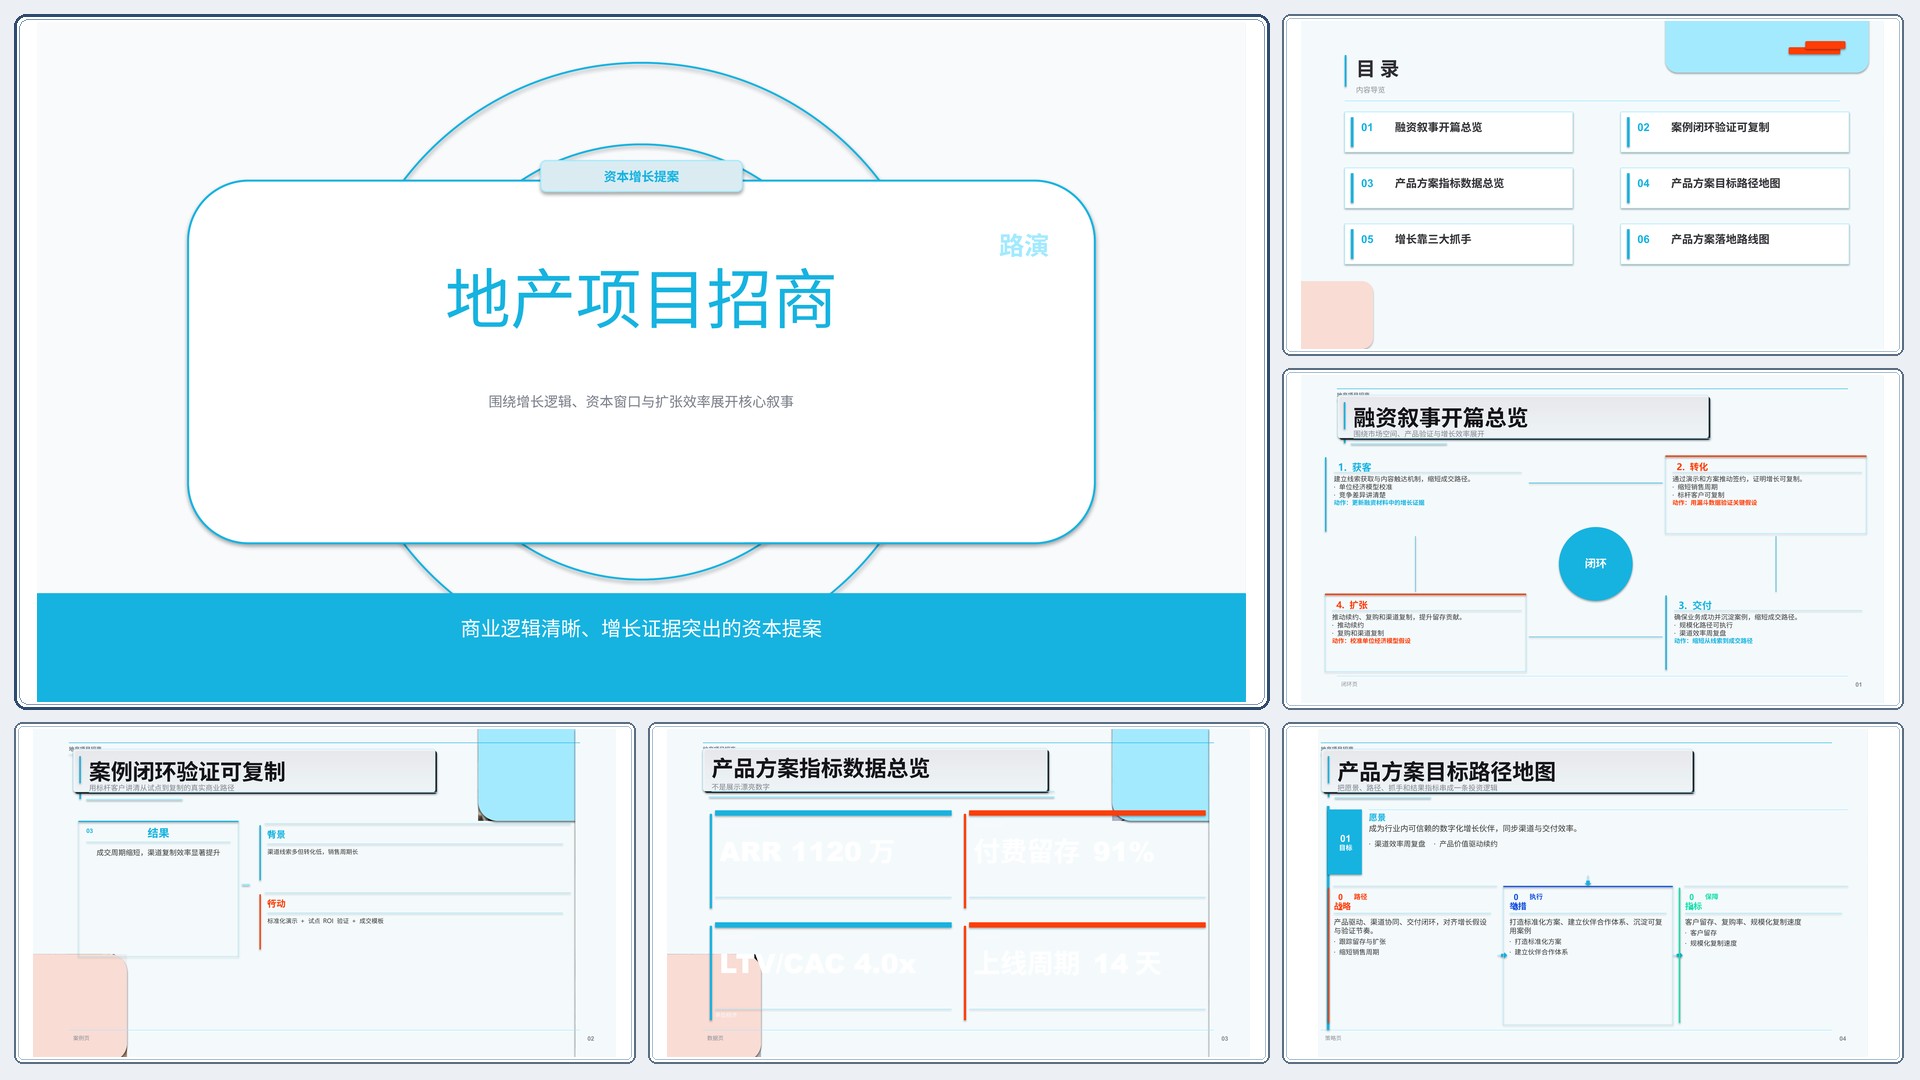The image size is (1920, 1080).
Task: Select the LTV/CAC 4.0x metric
Action: click(x=817, y=964)
